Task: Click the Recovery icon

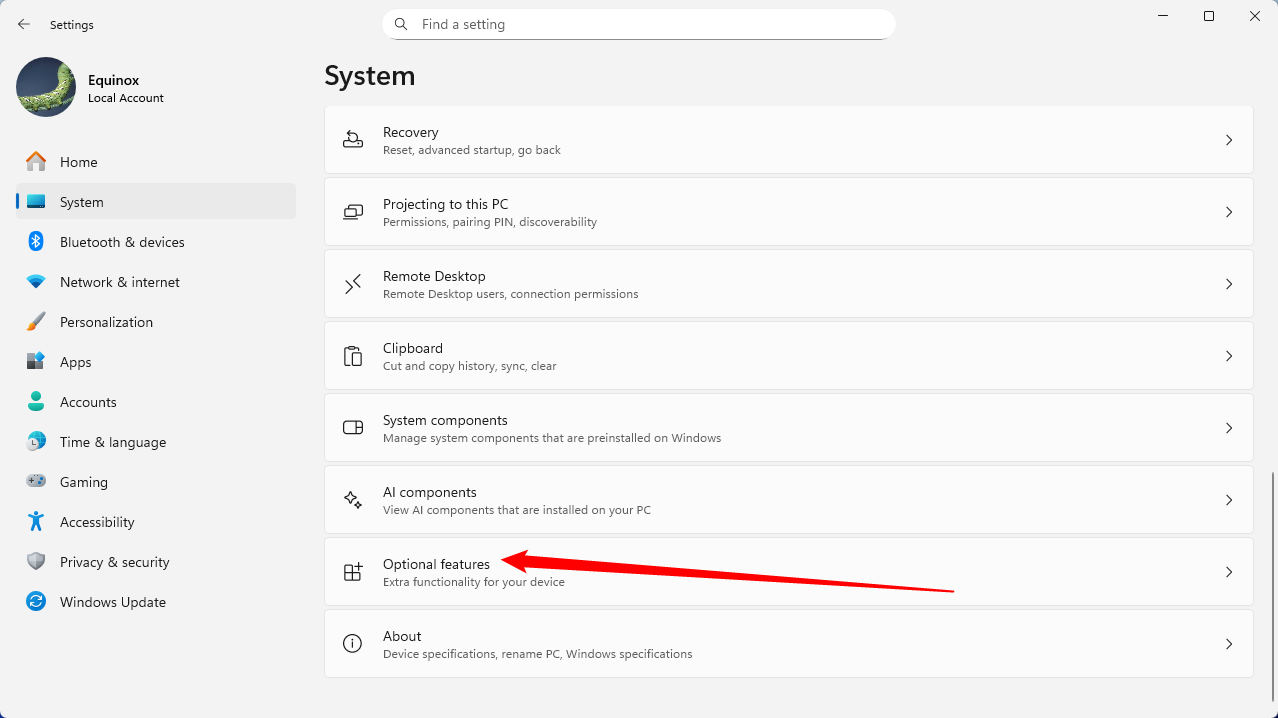Action: click(352, 140)
